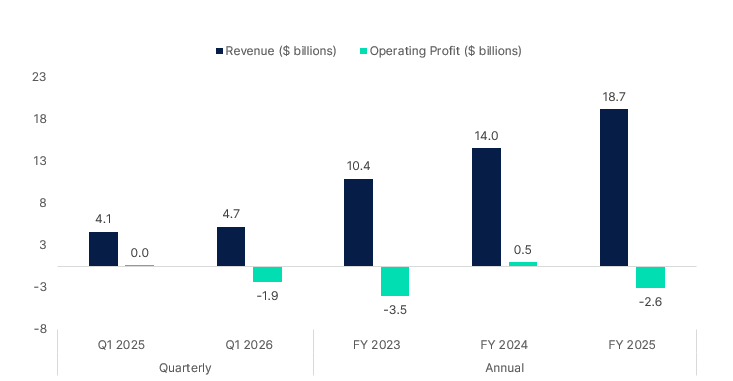Select the 'Operating Profit ($ billions)' legend label
The height and width of the screenshot is (381, 733).
tap(446, 51)
